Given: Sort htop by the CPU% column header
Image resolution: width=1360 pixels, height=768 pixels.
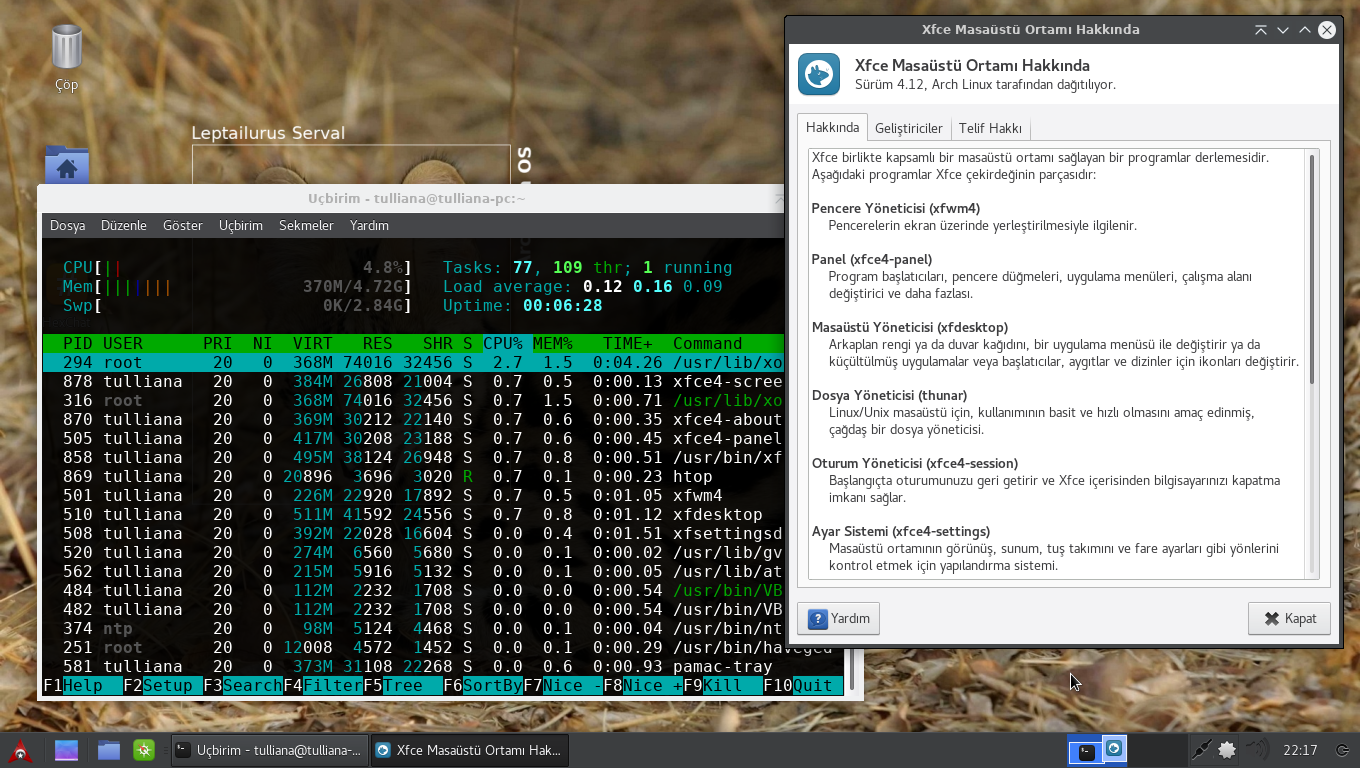Looking at the screenshot, I should (503, 343).
